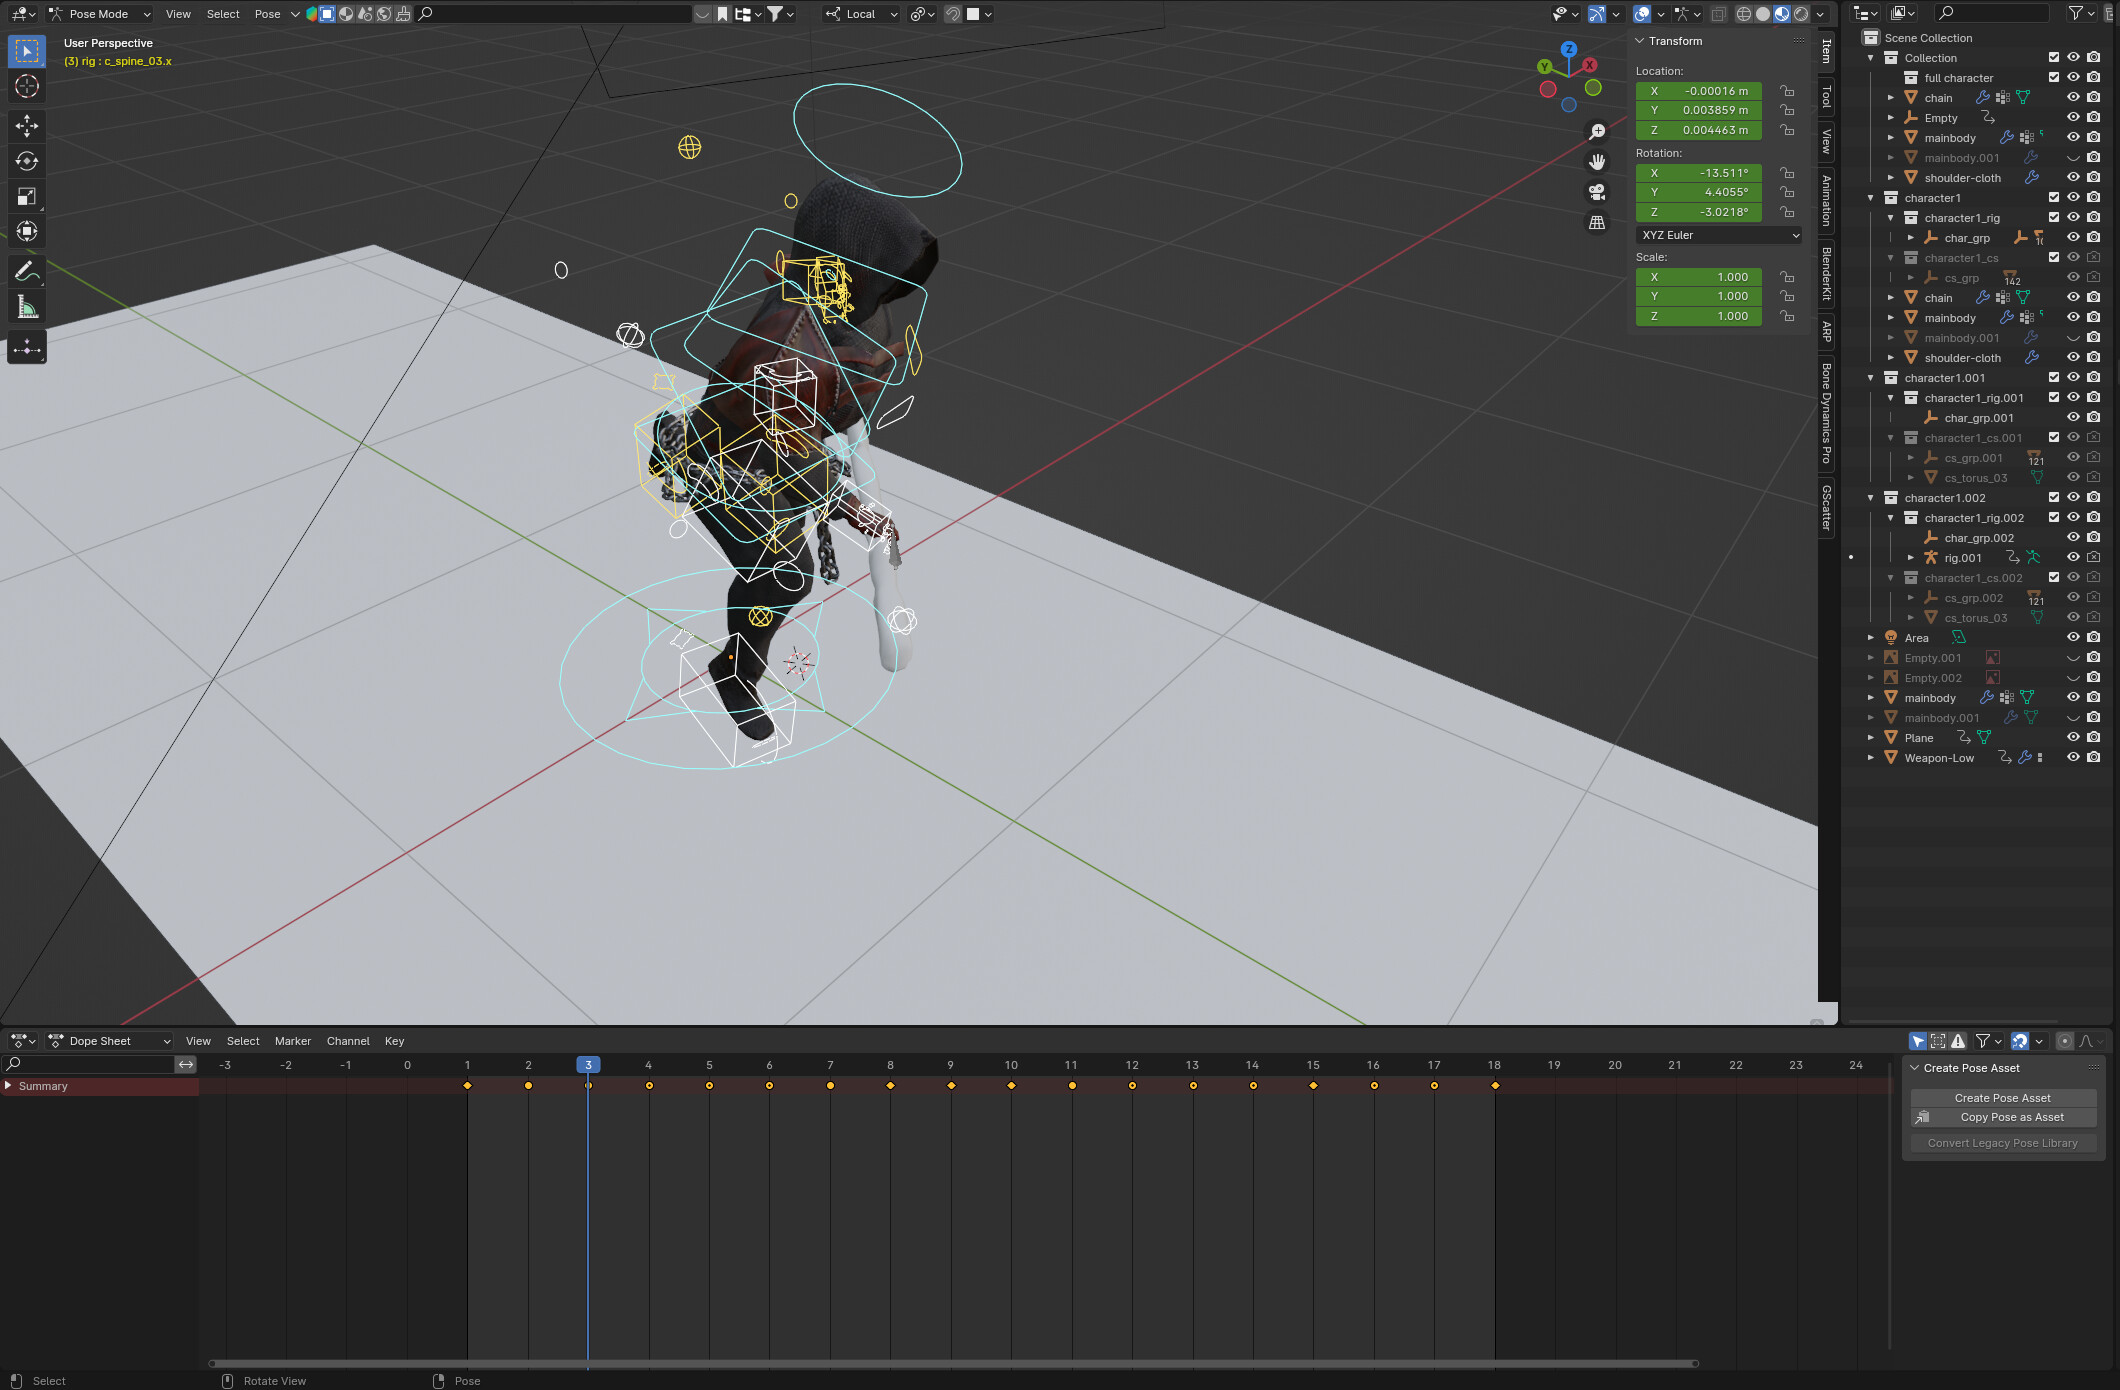Click Convert Legacy Pose Library button
Viewport: 2120px width, 1390px height.
click(x=2003, y=1143)
